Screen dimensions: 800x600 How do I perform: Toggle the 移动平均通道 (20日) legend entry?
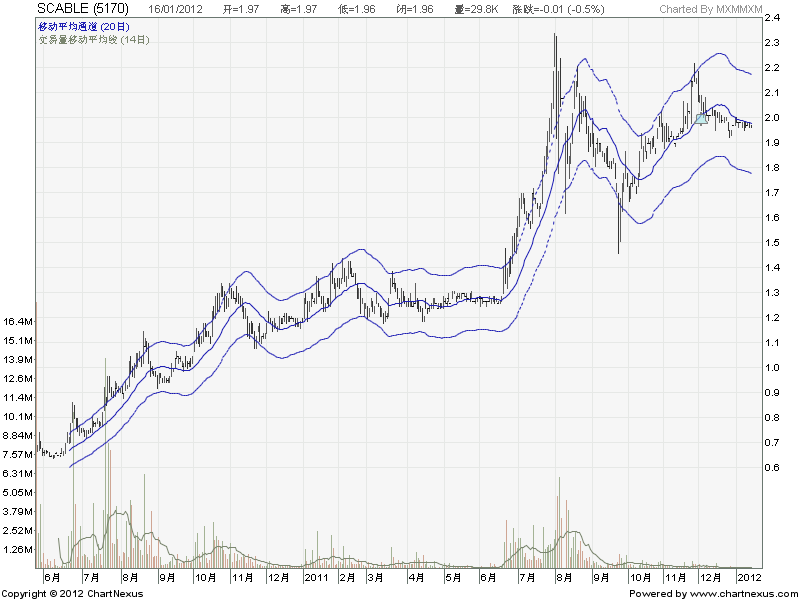tap(85, 26)
